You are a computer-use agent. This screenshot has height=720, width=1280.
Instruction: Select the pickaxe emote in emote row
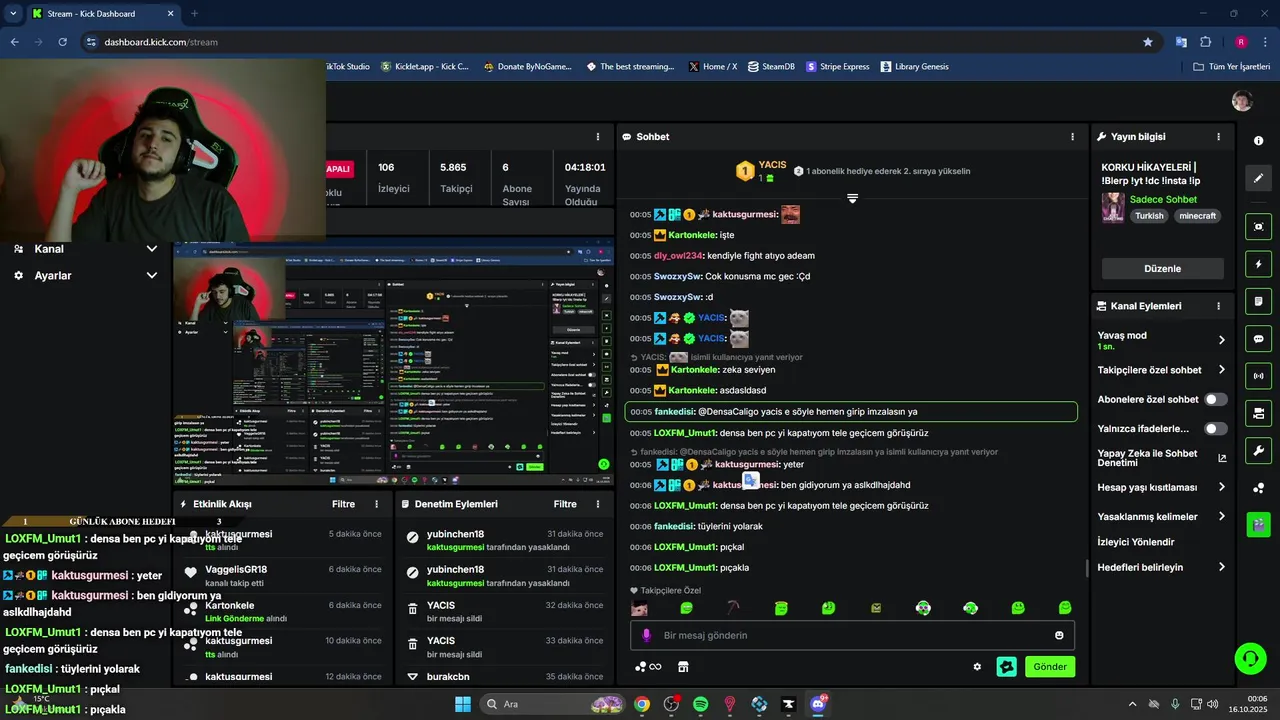(x=734, y=608)
